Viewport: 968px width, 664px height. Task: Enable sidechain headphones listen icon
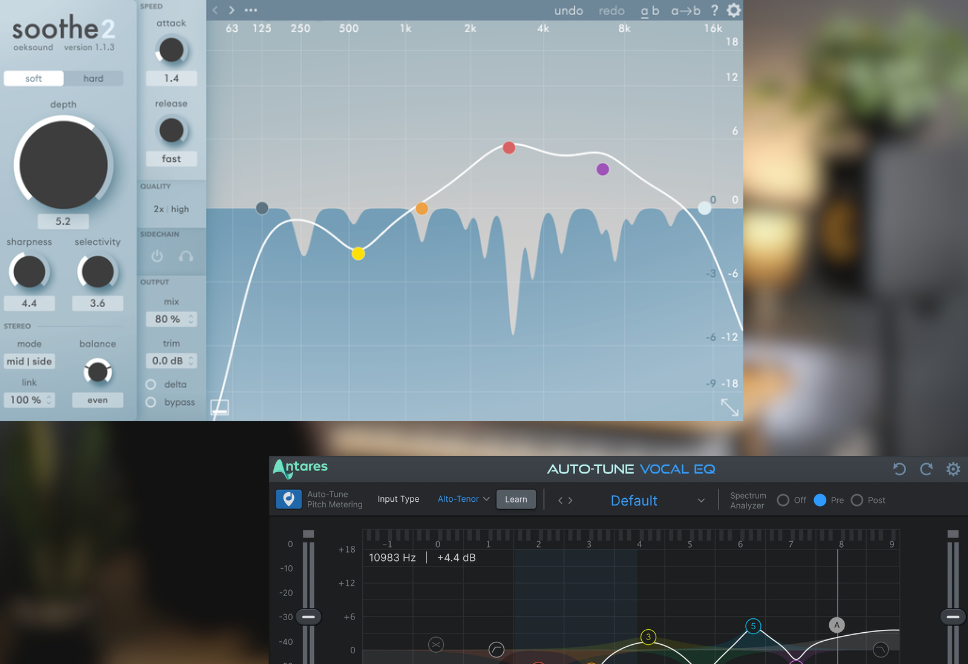pos(186,255)
